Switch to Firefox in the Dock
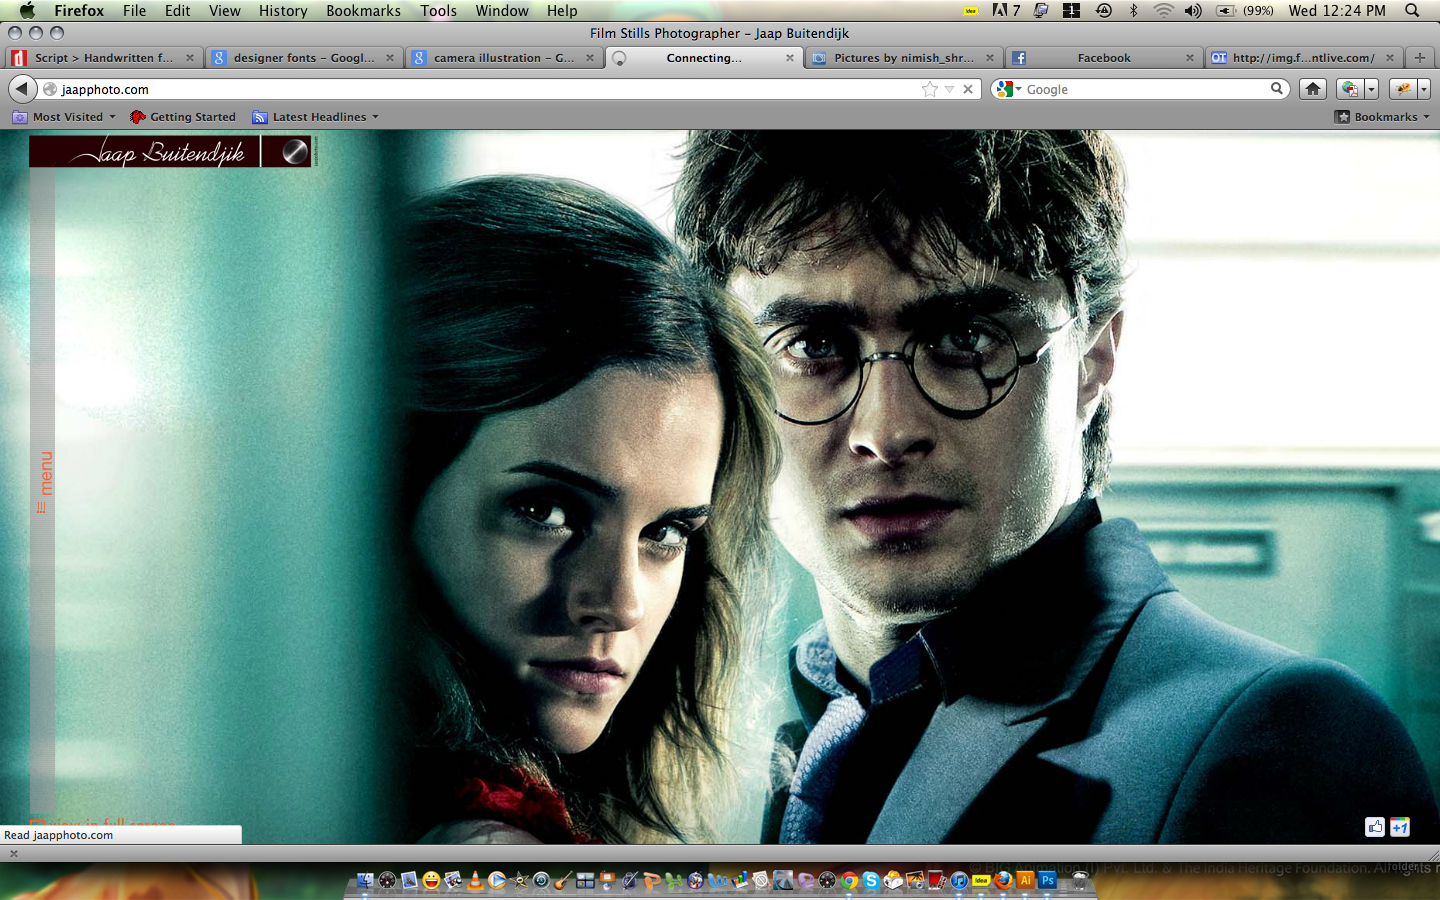Viewport: 1440px width, 900px height. 1003,881
